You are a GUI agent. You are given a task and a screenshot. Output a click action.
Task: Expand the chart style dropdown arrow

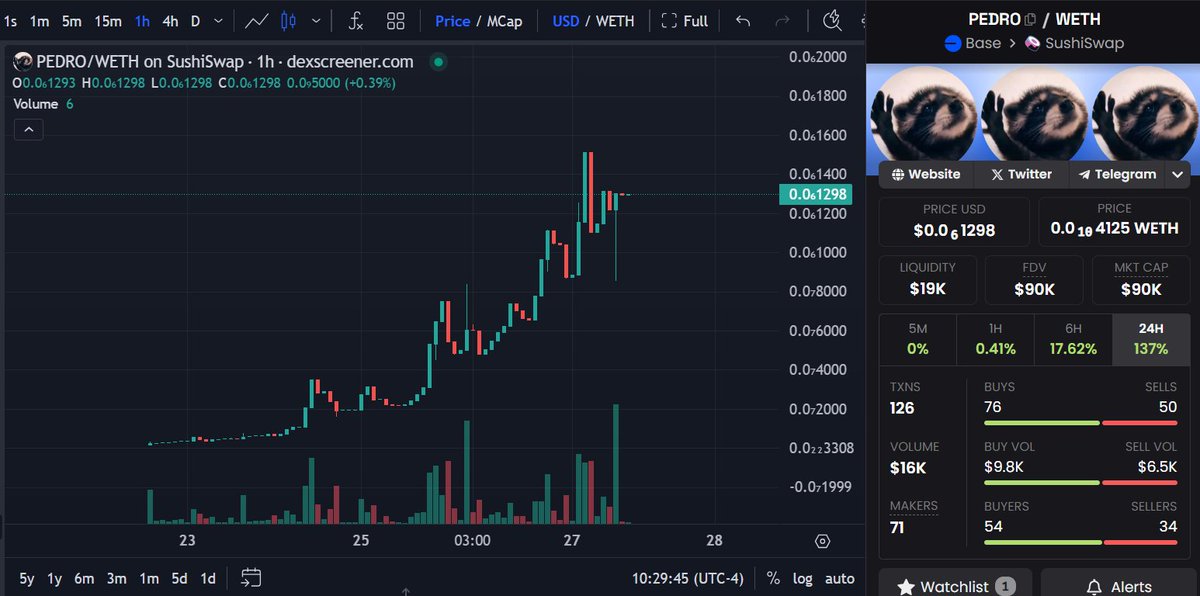click(x=317, y=20)
